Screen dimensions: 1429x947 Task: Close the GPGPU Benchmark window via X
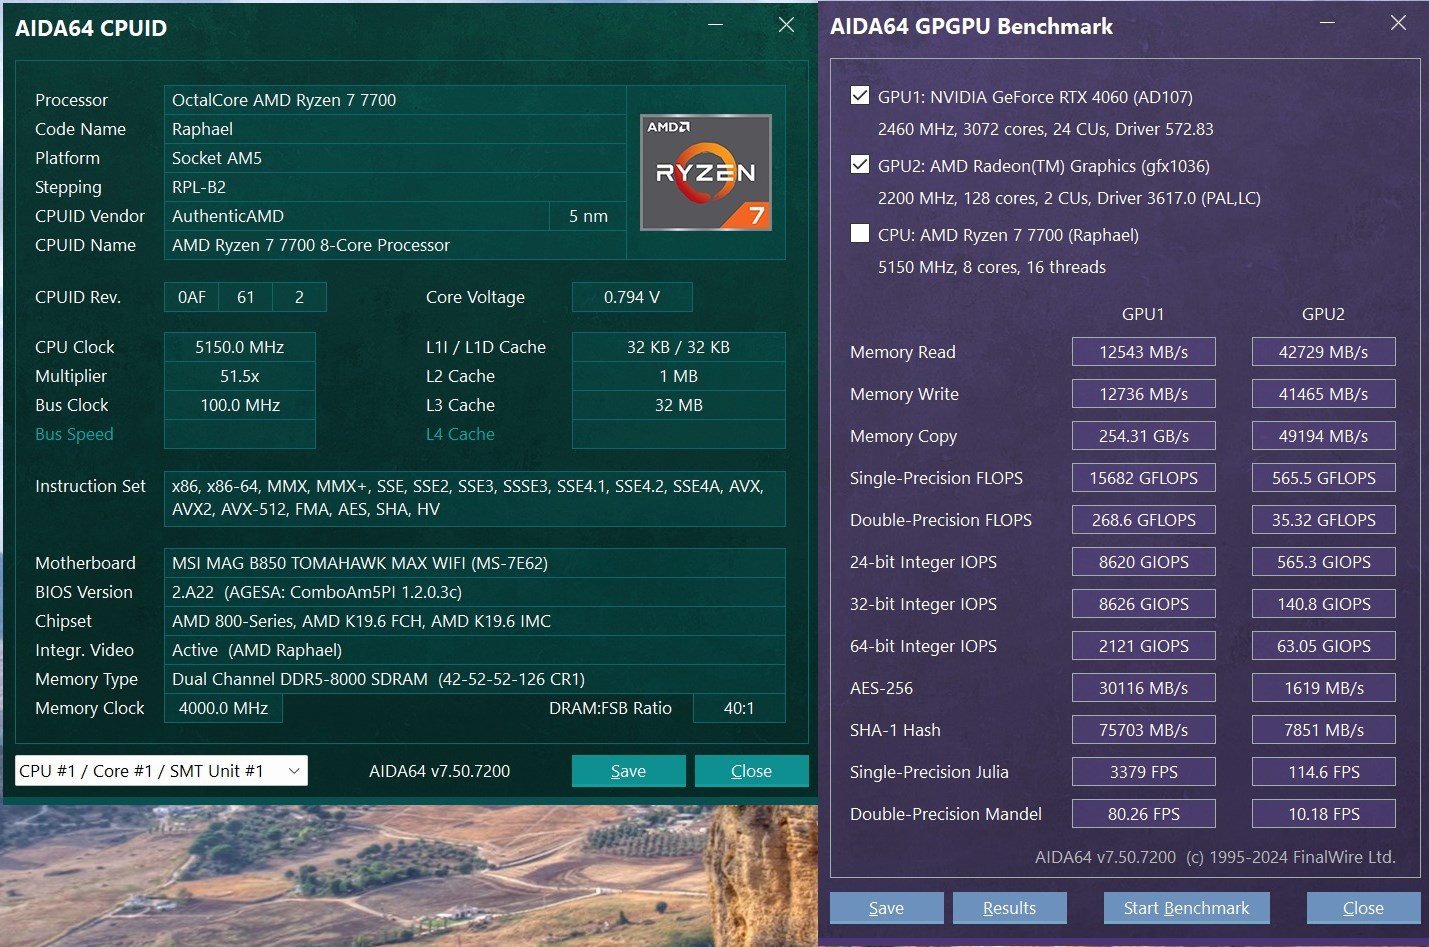pos(1398,23)
